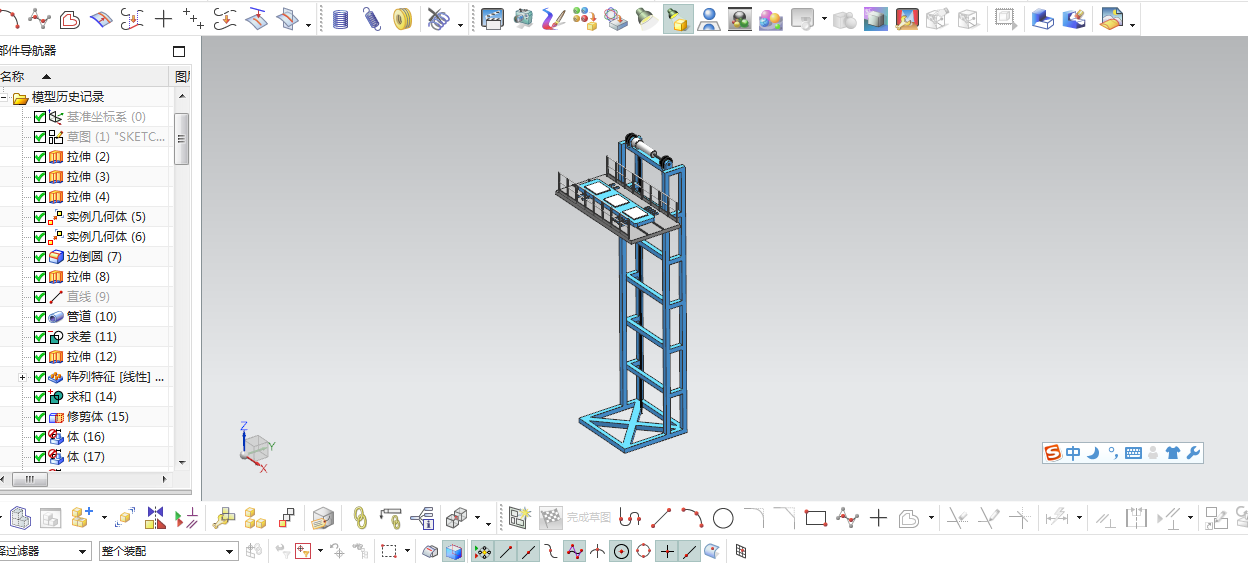Click the yellow ring icon in top toolbar
The height and width of the screenshot is (564, 1248).
pos(403,18)
